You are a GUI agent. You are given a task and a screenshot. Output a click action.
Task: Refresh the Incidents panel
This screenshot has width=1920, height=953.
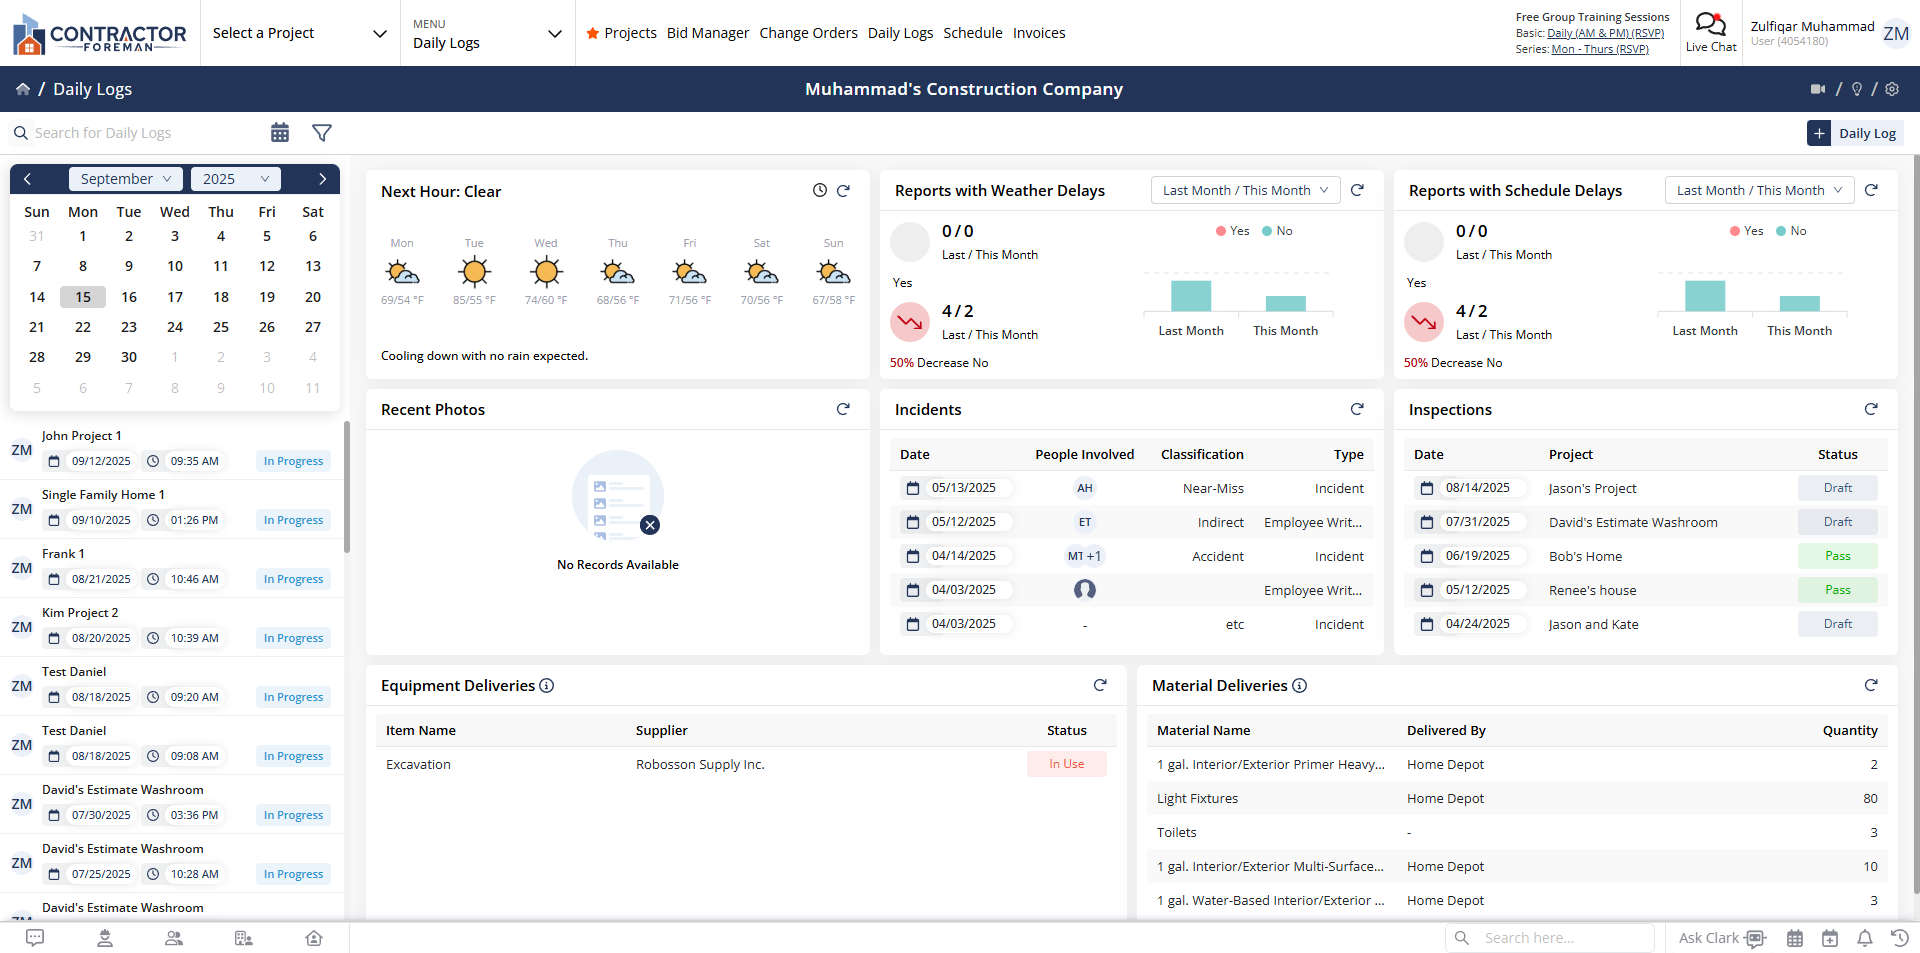click(x=1357, y=409)
